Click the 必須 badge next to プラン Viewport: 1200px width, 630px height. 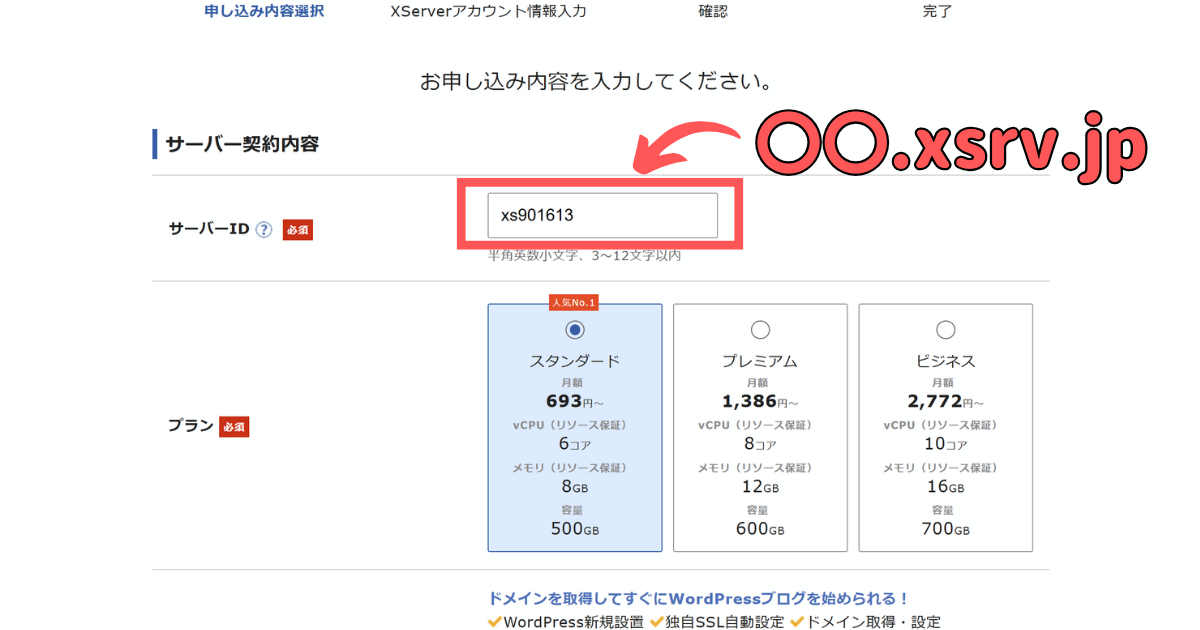point(233,427)
